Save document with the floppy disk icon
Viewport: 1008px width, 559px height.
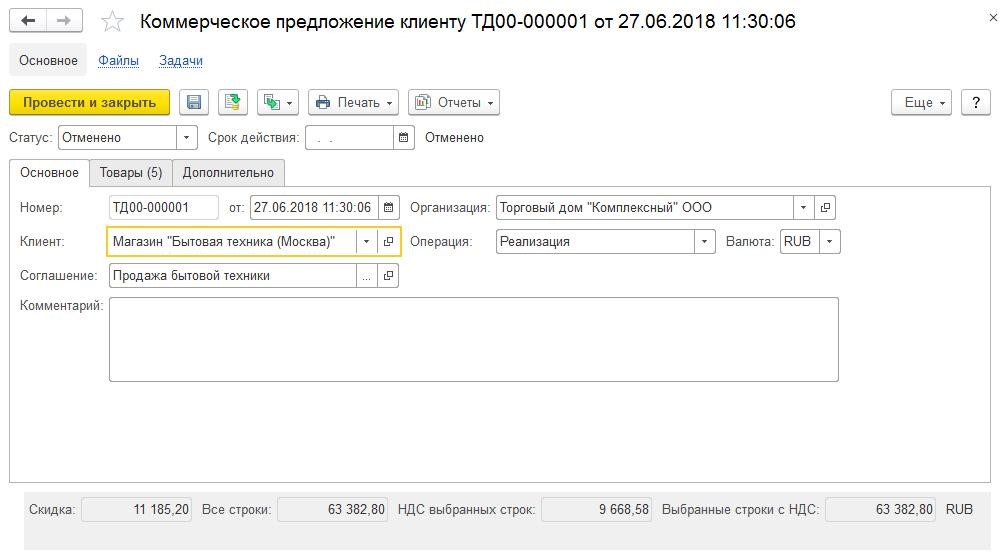194,102
